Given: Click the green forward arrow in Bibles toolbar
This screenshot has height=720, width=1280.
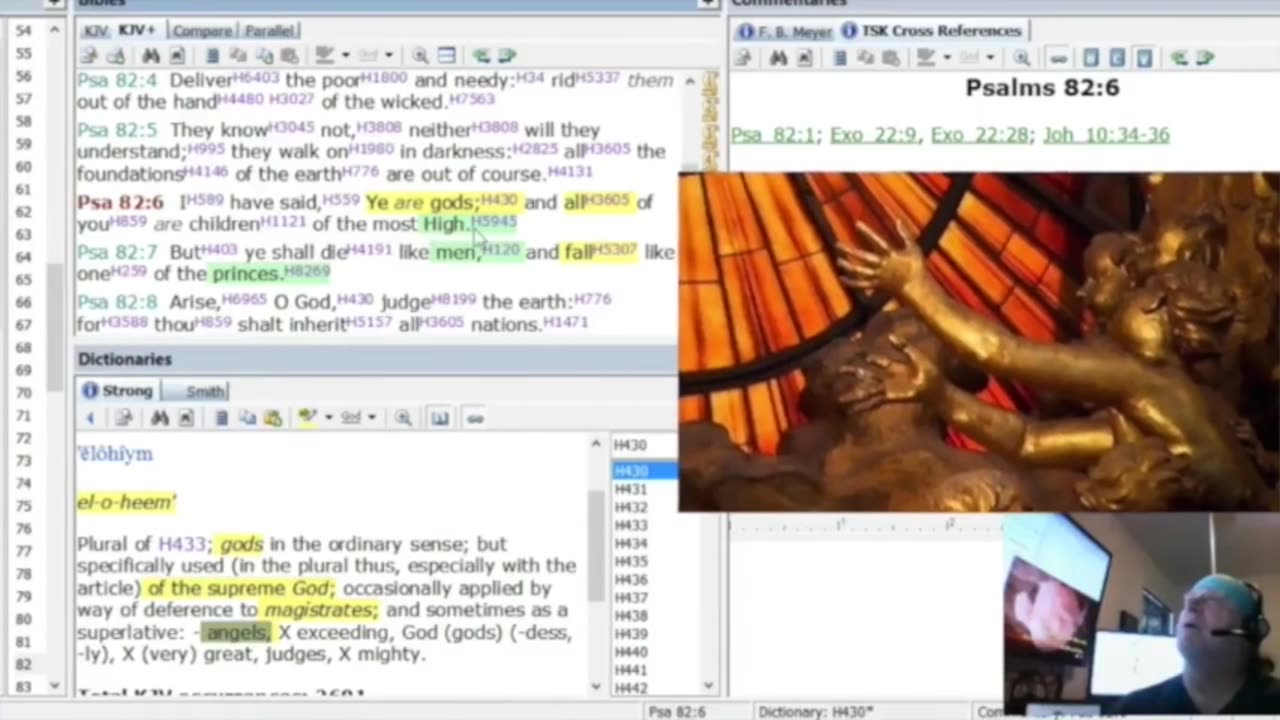Looking at the screenshot, I should coord(506,56).
